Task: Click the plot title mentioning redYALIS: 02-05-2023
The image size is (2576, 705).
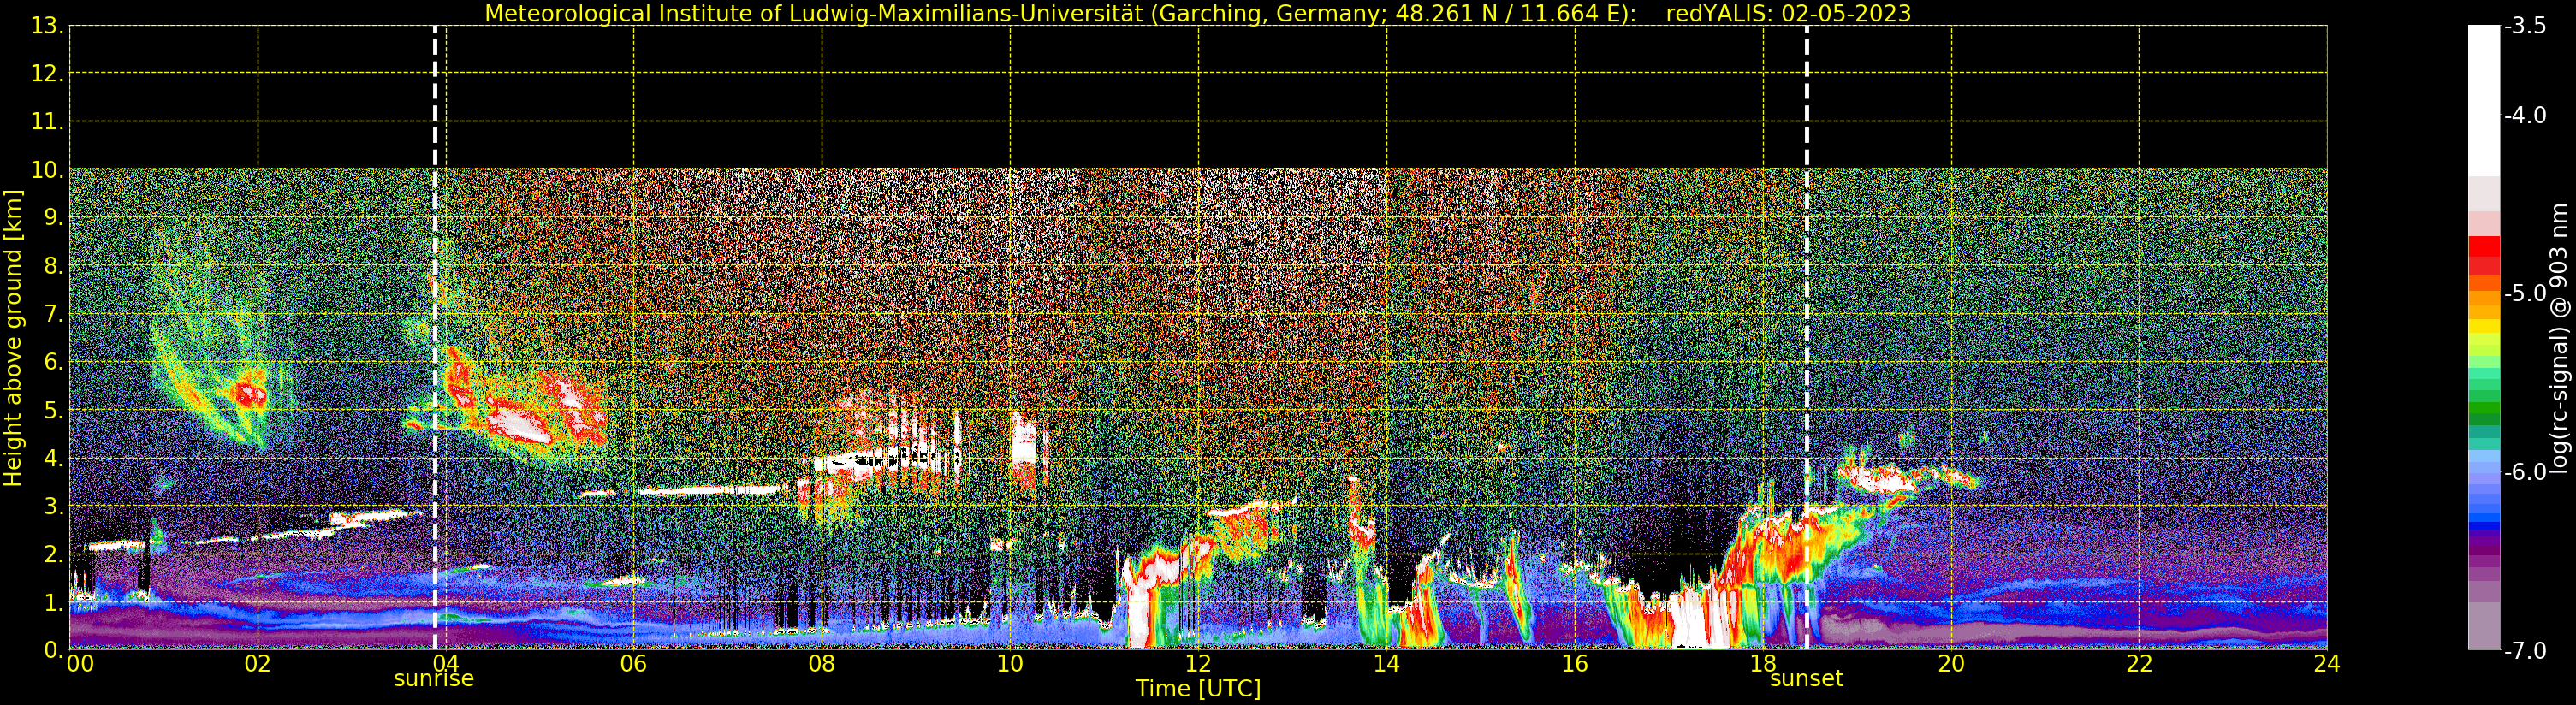Action: 1197,13
